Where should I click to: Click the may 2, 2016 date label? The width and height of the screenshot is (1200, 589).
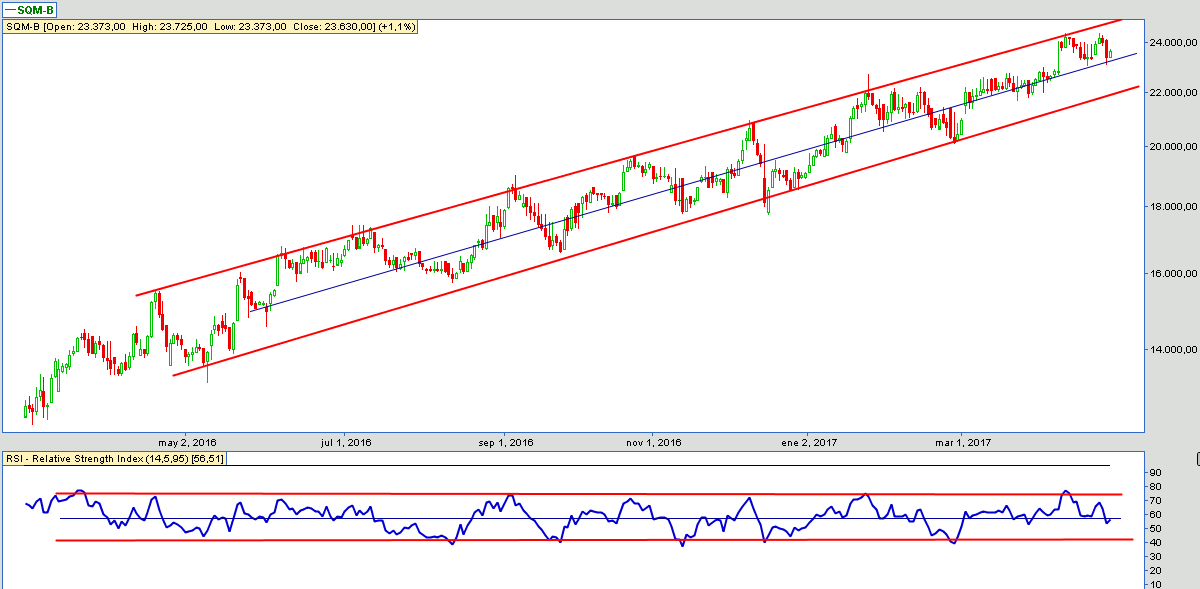coord(187,442)
